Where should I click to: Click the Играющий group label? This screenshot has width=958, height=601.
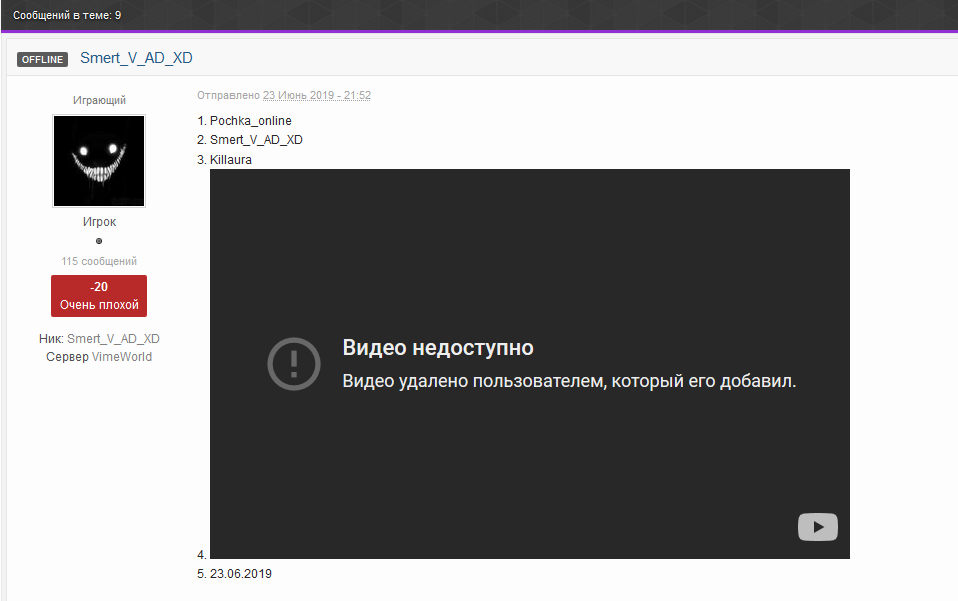point(99,100)
